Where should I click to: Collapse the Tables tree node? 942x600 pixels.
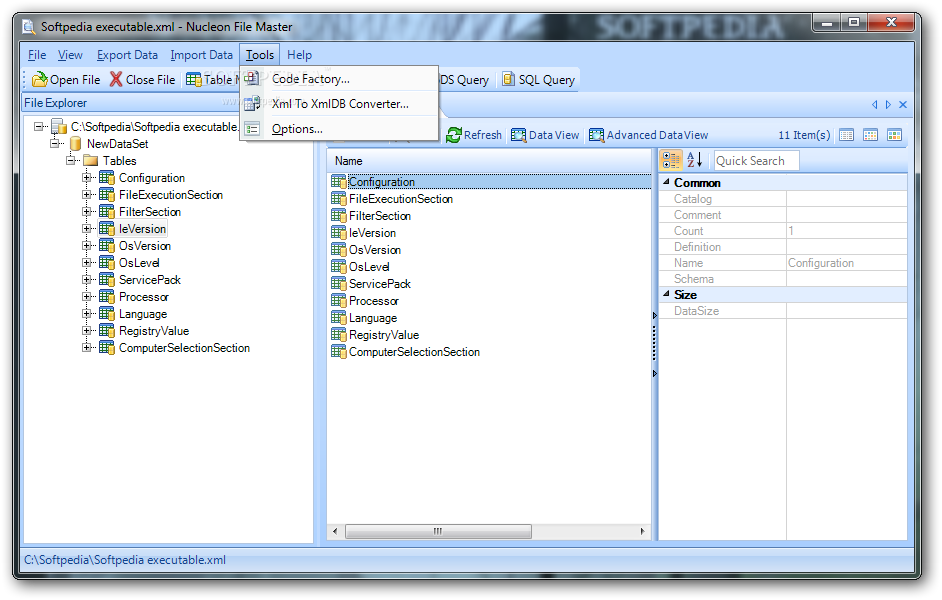tap(71, 160)
